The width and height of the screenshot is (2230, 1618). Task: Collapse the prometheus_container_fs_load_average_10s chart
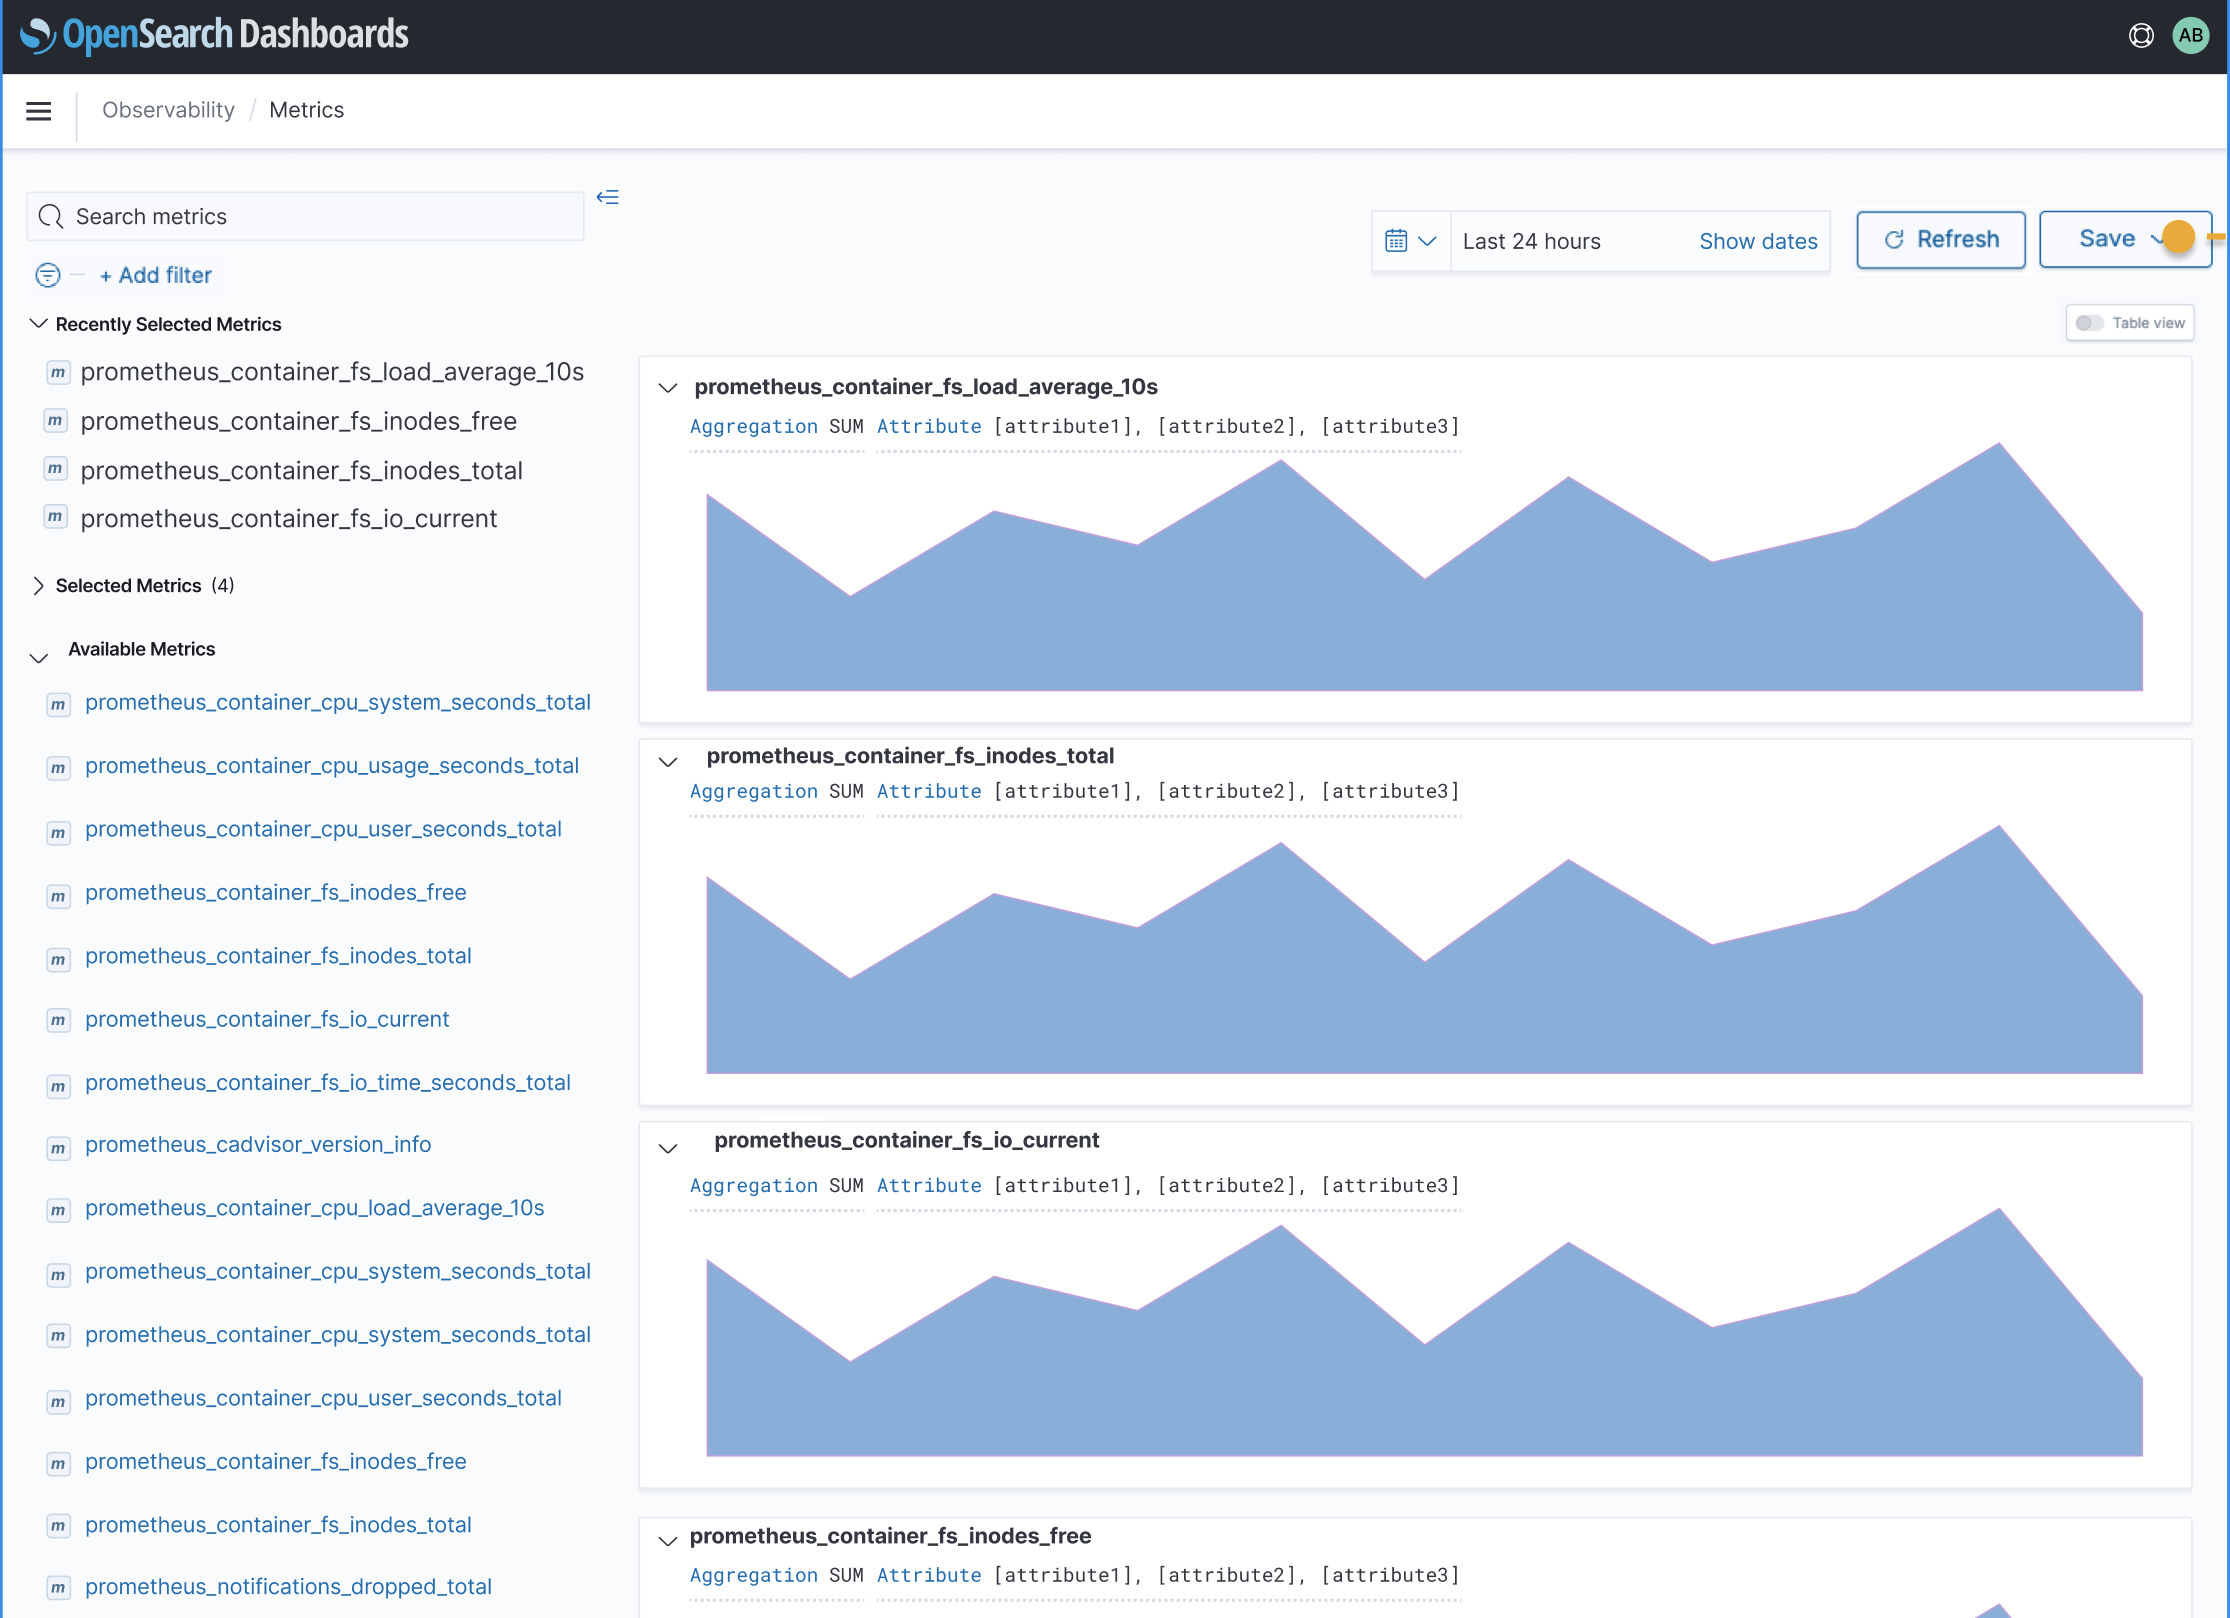(x=667, y=388)
